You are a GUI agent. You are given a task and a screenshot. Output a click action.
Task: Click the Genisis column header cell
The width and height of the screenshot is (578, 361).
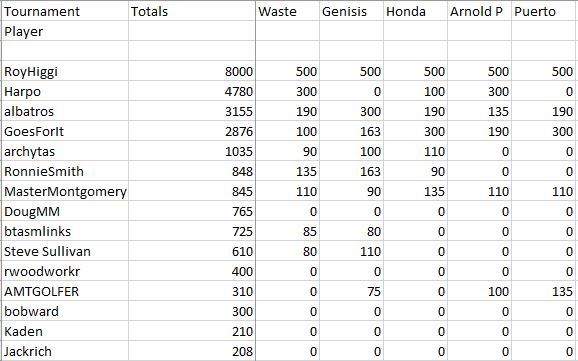coord(351,11)
